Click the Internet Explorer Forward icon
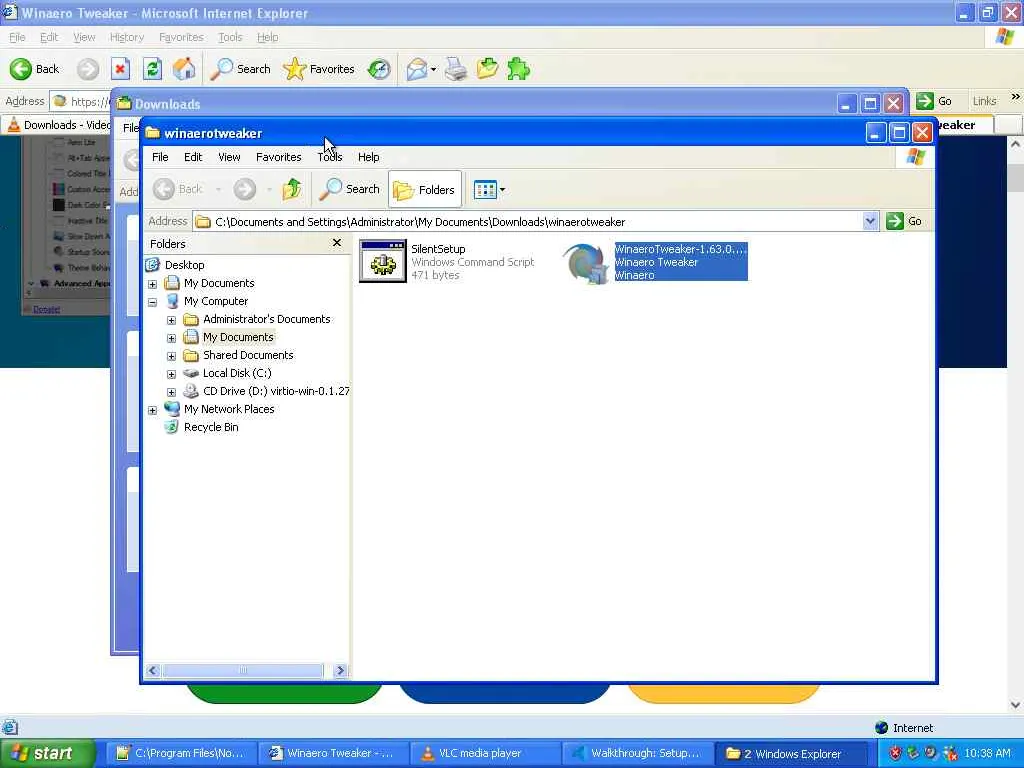 pos(88,69)
